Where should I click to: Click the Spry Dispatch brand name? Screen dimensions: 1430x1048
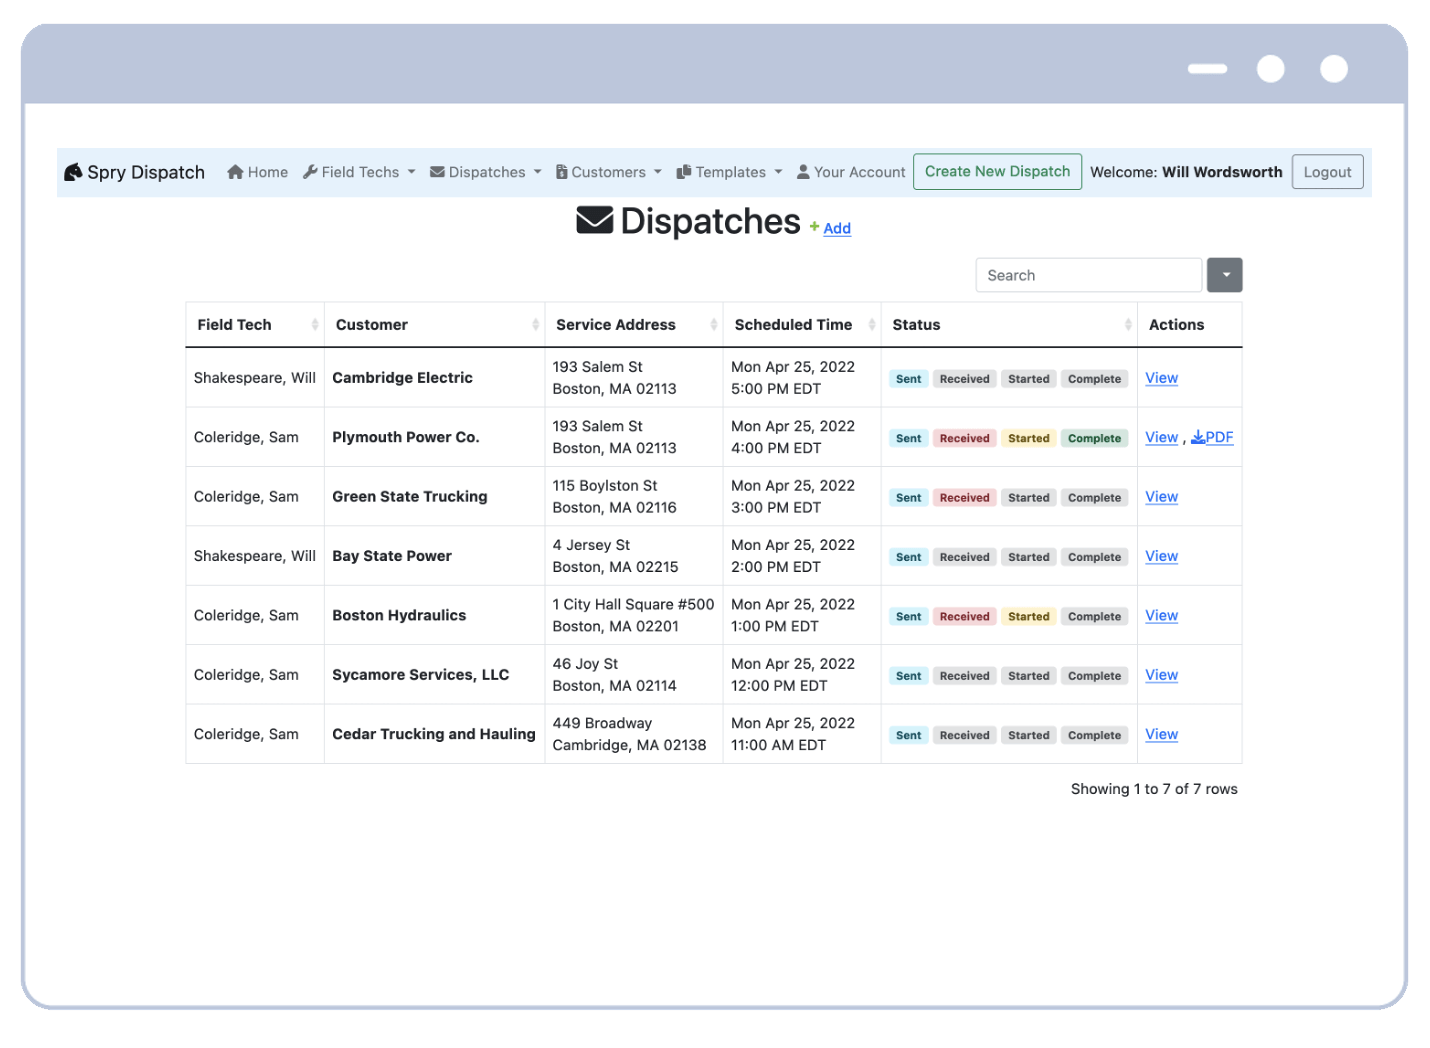(146, 172)
